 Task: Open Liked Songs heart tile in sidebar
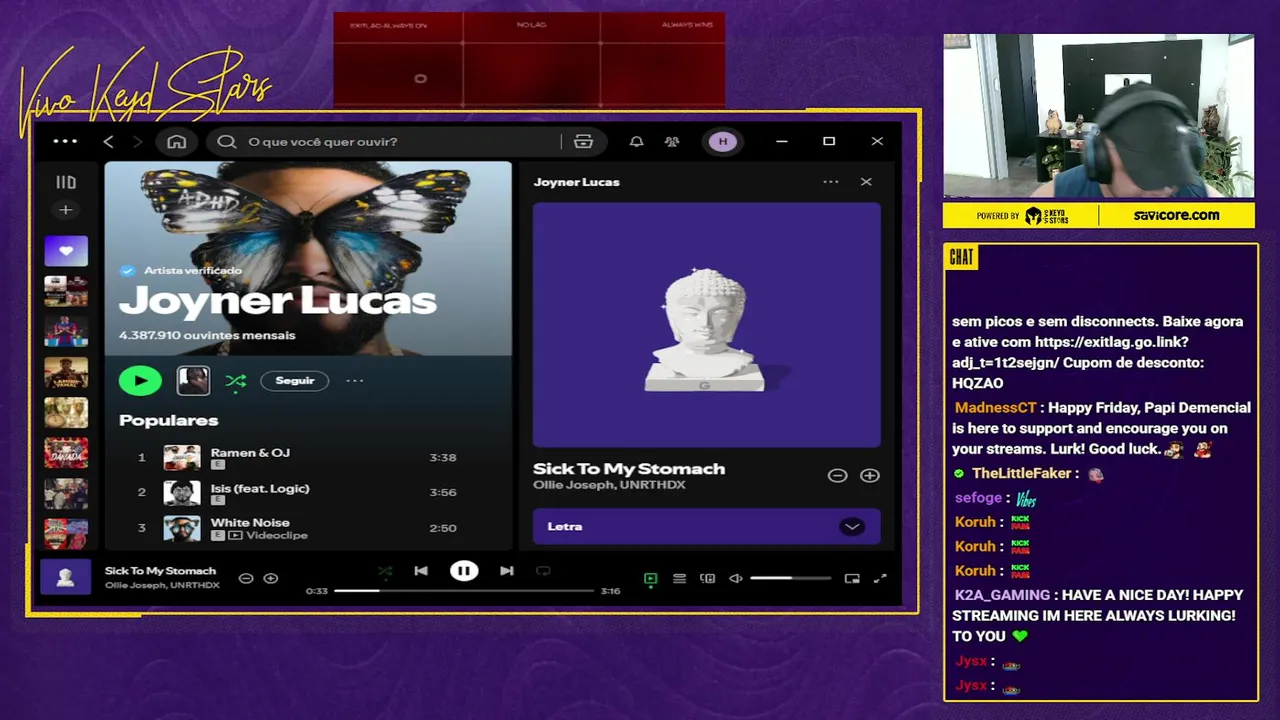click(x=66, y=251)
